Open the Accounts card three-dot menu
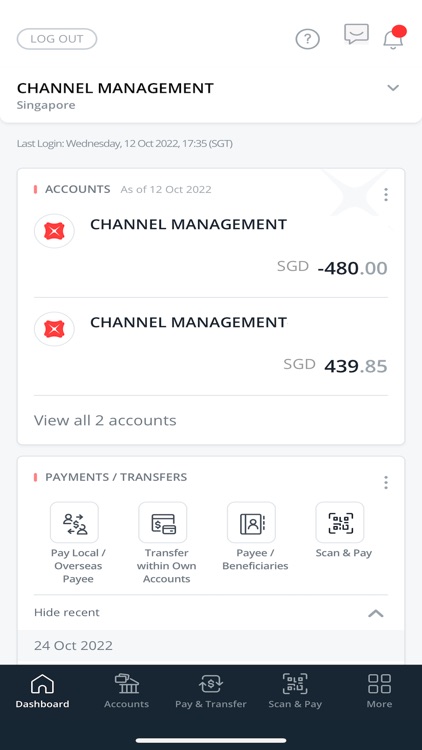The width and height of the screenshot is (422, 750). [386, 195]
